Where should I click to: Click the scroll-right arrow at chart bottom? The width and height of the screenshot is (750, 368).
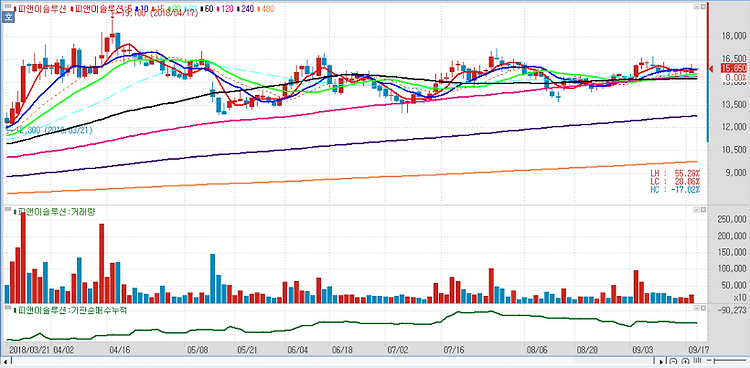point(662,361)
